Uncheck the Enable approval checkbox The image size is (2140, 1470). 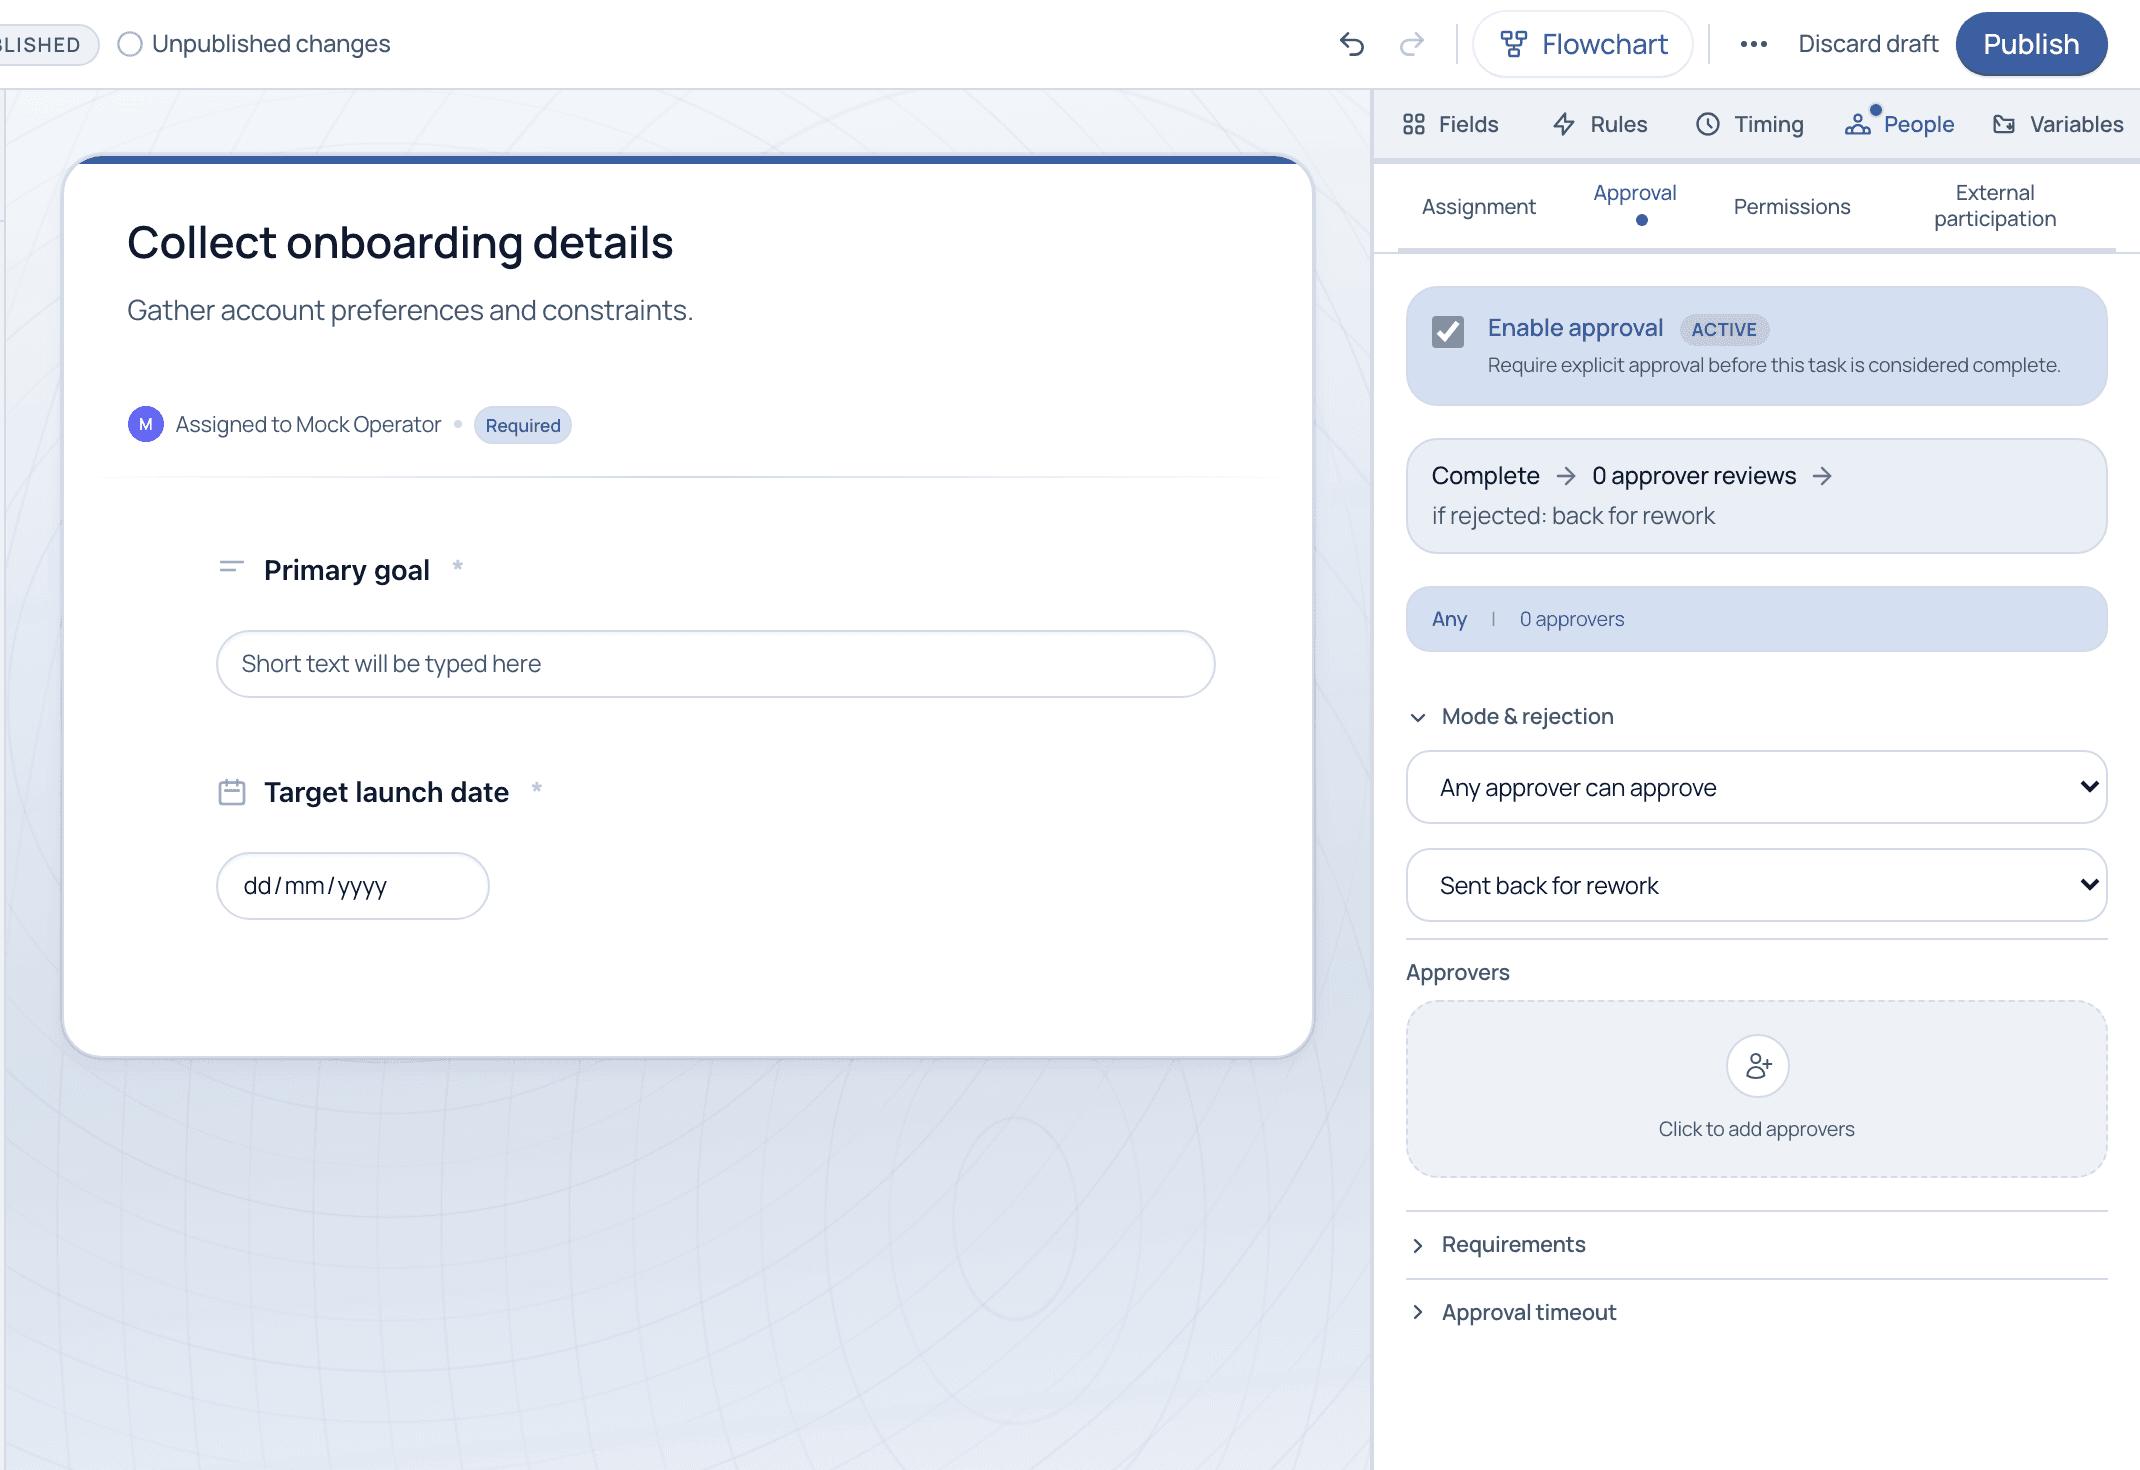tap(1448, 332)
